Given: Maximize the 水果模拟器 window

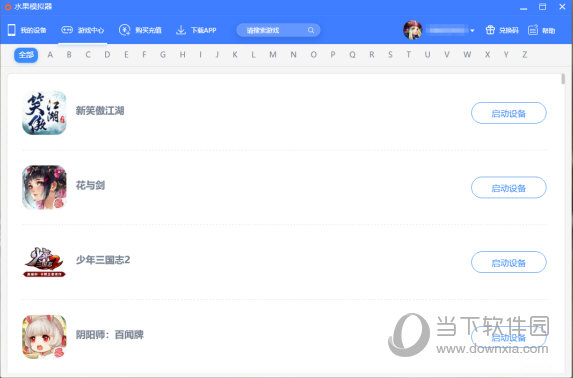Looking at the screenshot, I should point(543,7).
